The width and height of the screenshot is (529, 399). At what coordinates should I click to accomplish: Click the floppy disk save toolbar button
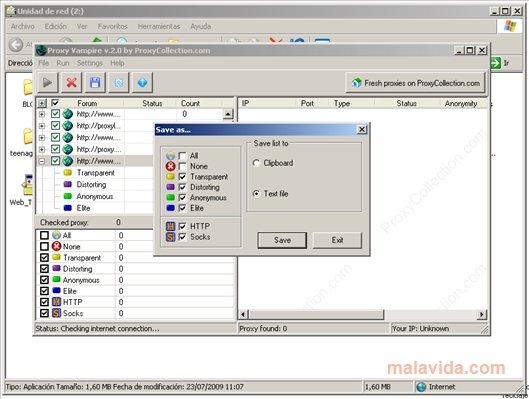pos(95,82)
